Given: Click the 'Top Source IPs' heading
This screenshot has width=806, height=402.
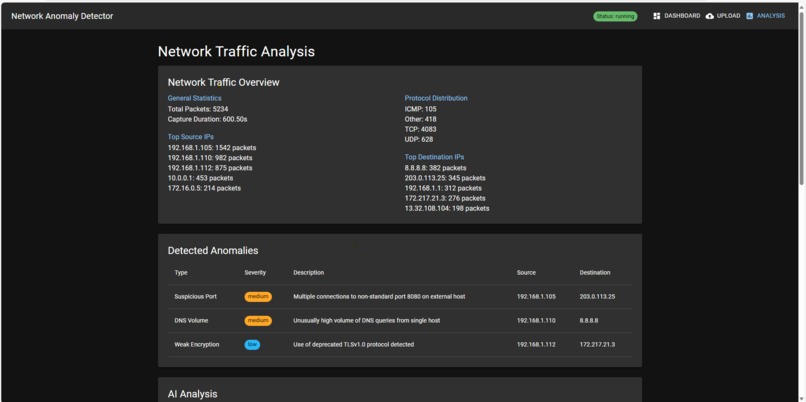Looking at the screenshot, I should click(191, 137).
